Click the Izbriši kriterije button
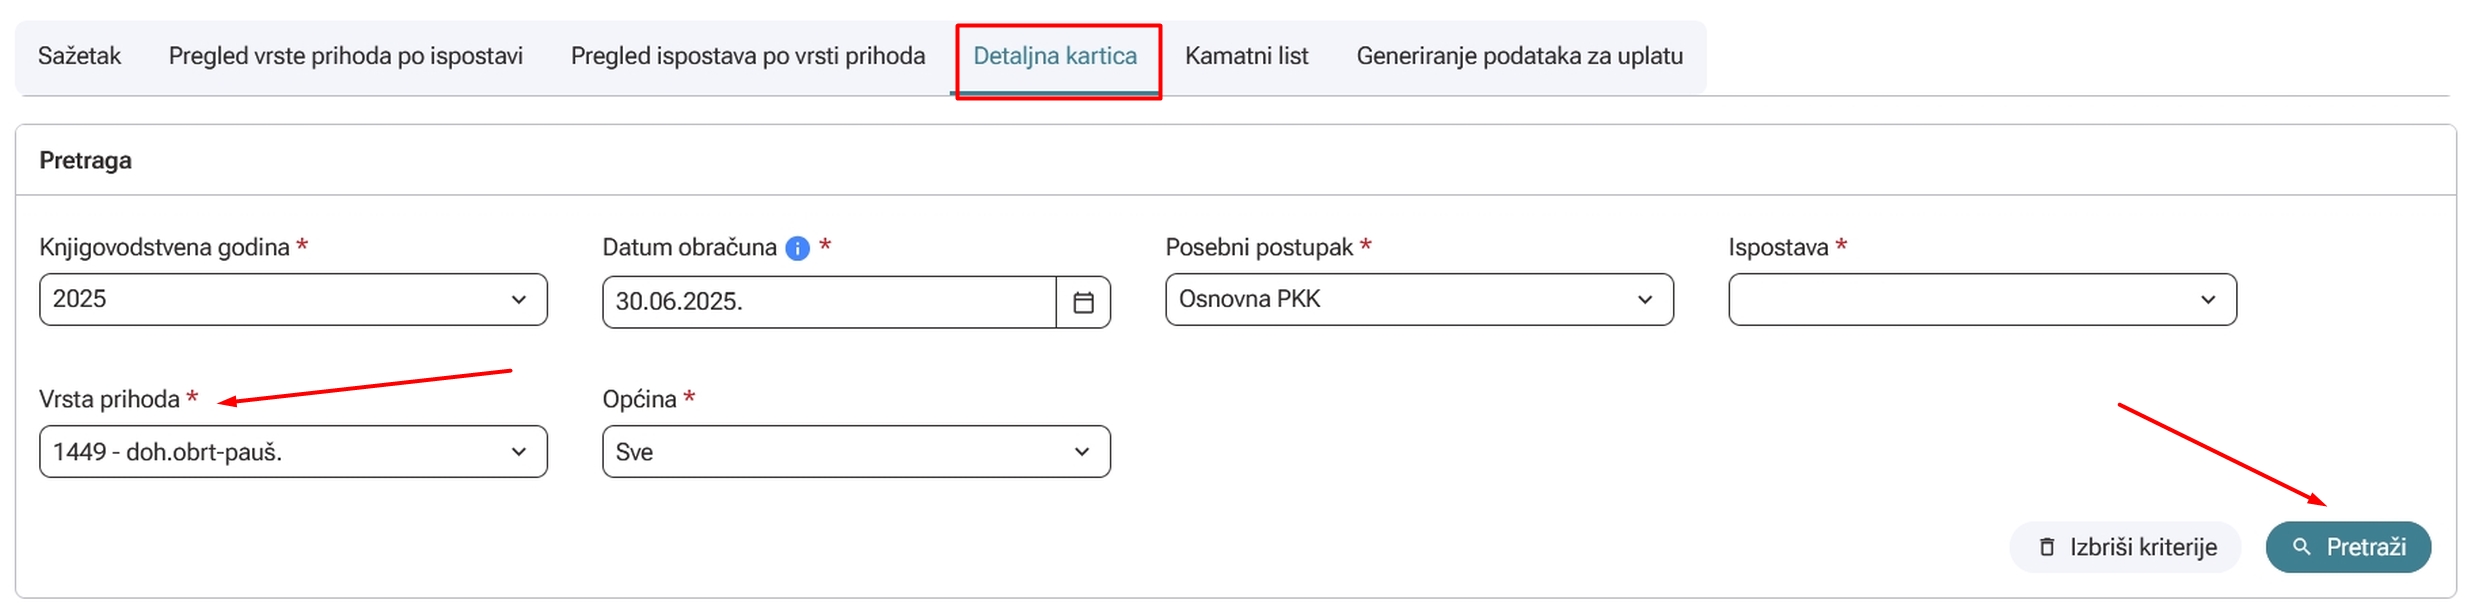The width and height of the screenshot is (2465, 612). 2125,547
